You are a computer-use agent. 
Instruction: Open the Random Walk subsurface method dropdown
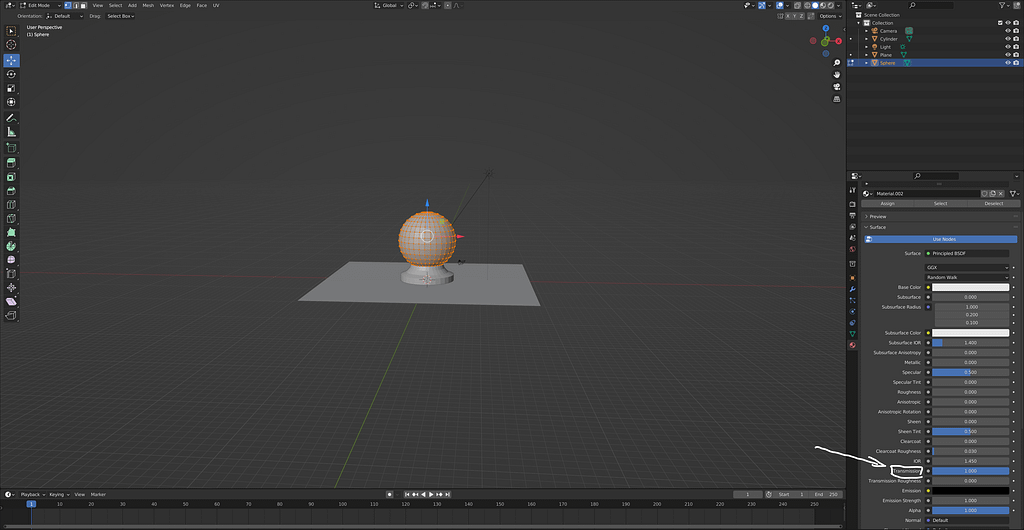(x=967, y=277)
